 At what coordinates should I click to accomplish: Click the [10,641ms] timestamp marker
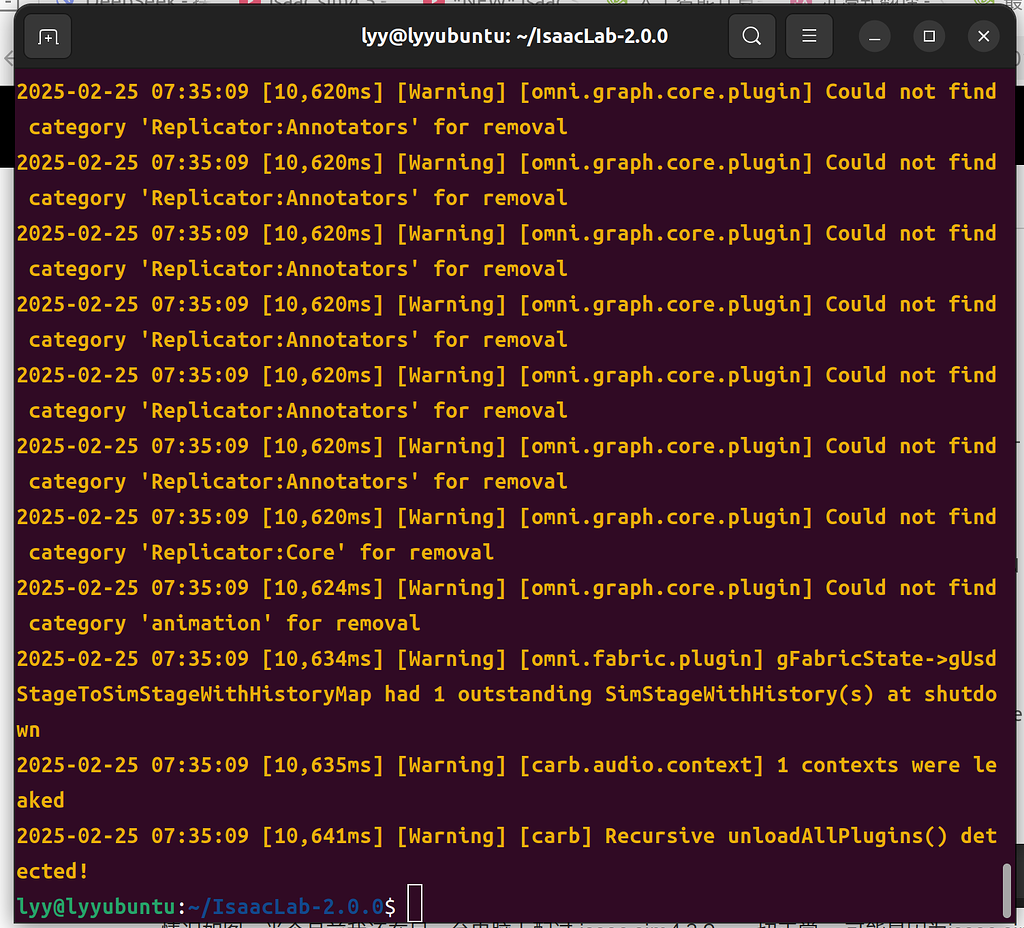pos(323,836)
